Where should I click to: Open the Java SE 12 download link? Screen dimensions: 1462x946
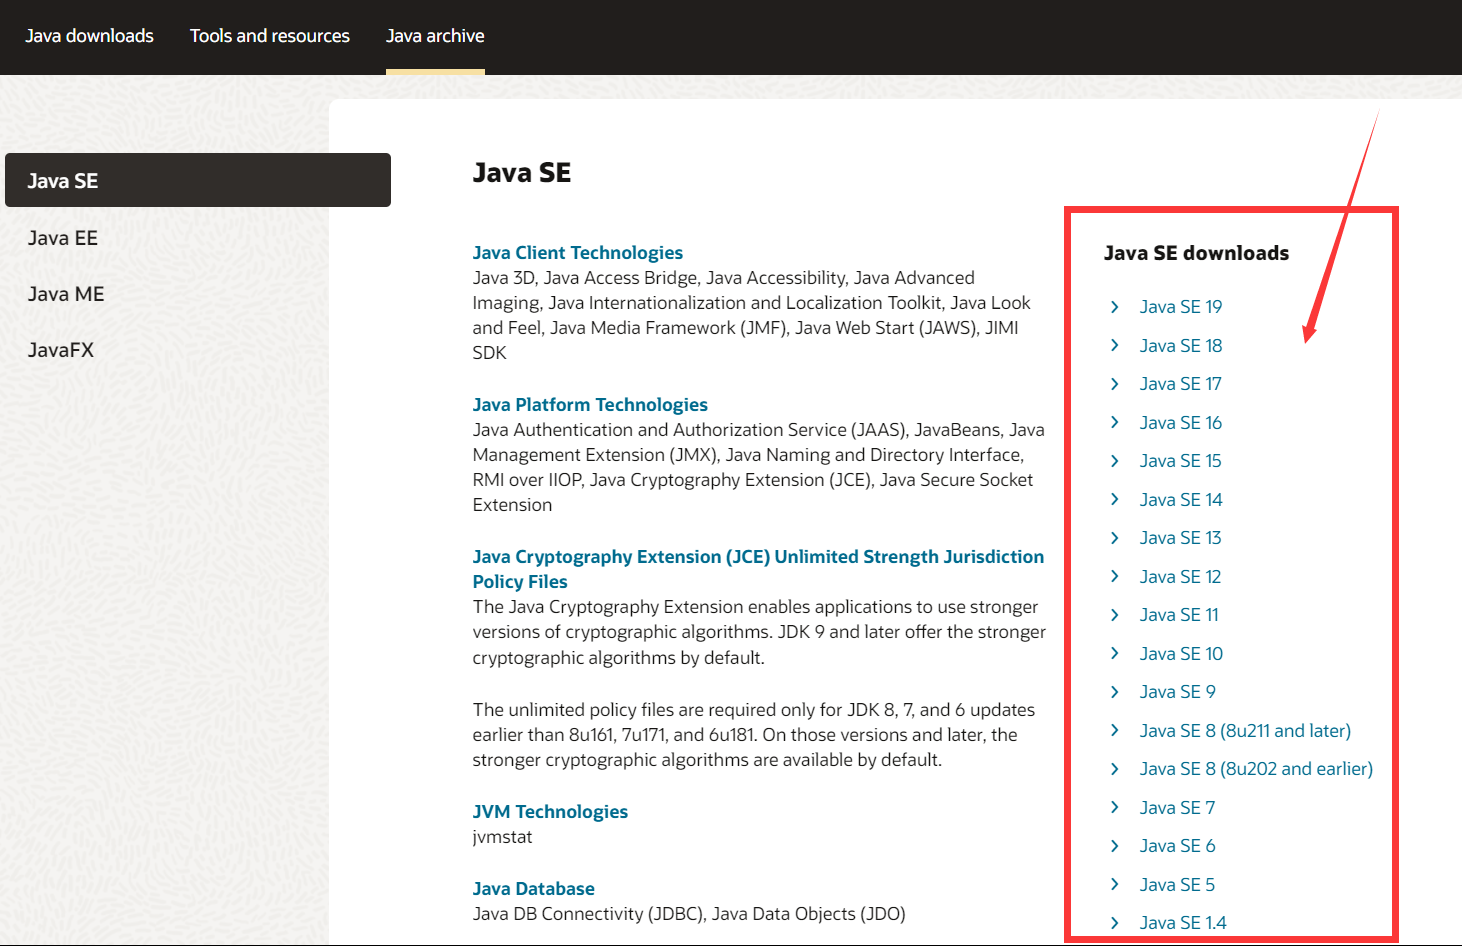point(1181,577)
